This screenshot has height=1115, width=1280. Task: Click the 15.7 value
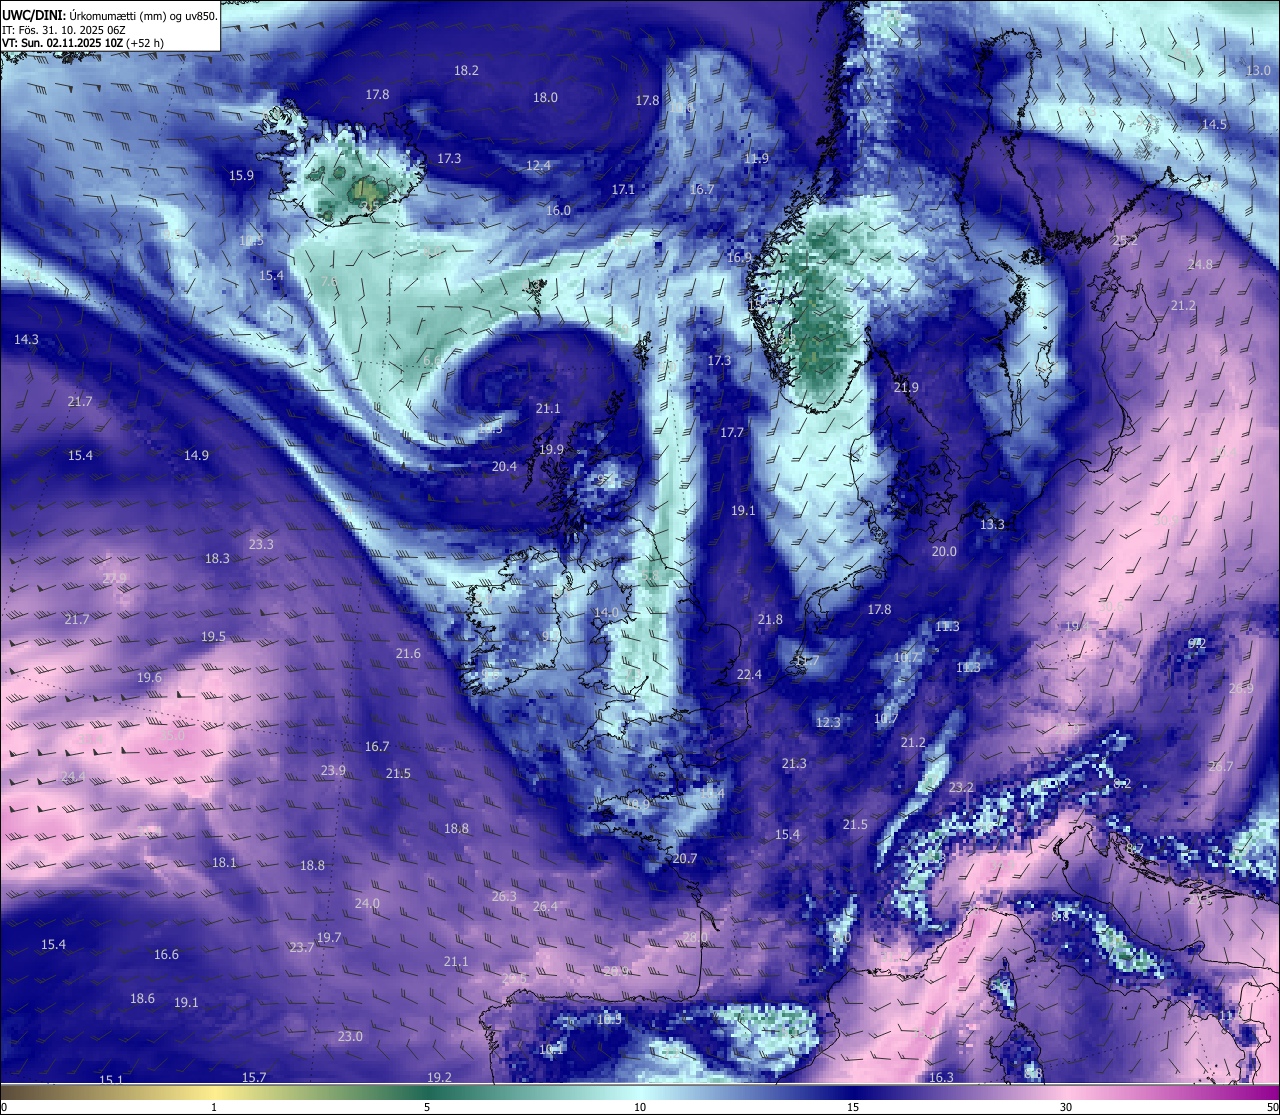pyautogui.click(x=254, y=1077)
